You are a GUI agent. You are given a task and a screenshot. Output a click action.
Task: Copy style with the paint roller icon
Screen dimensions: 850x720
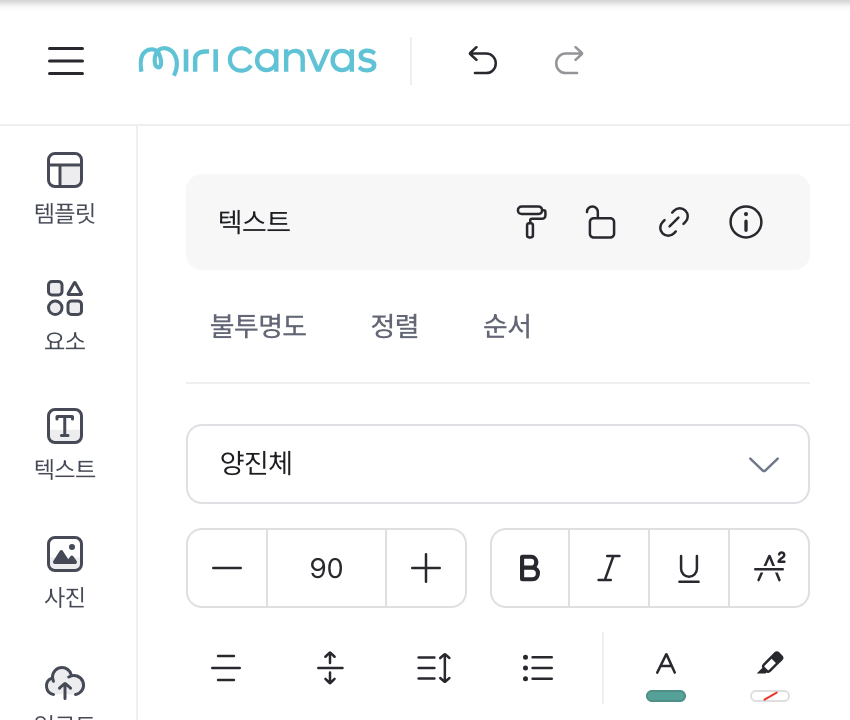pyautogui.click(x=531, y=222)
